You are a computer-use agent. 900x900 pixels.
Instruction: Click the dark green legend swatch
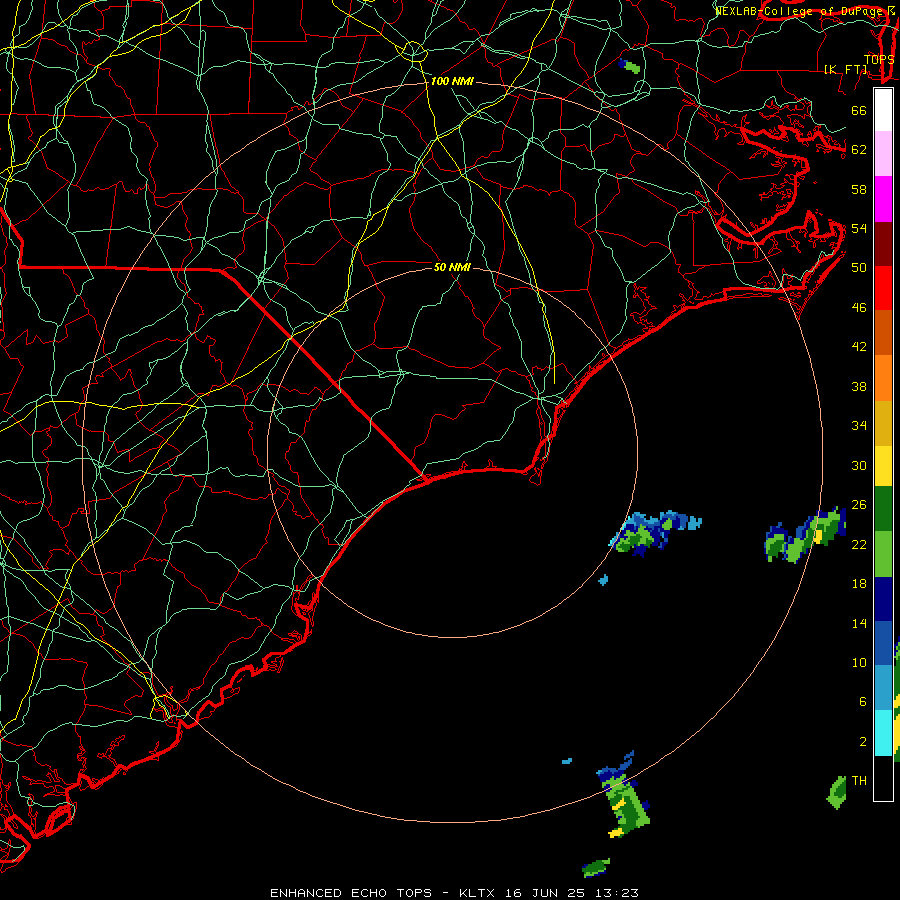pyautogui.click(x=883, y=509)
